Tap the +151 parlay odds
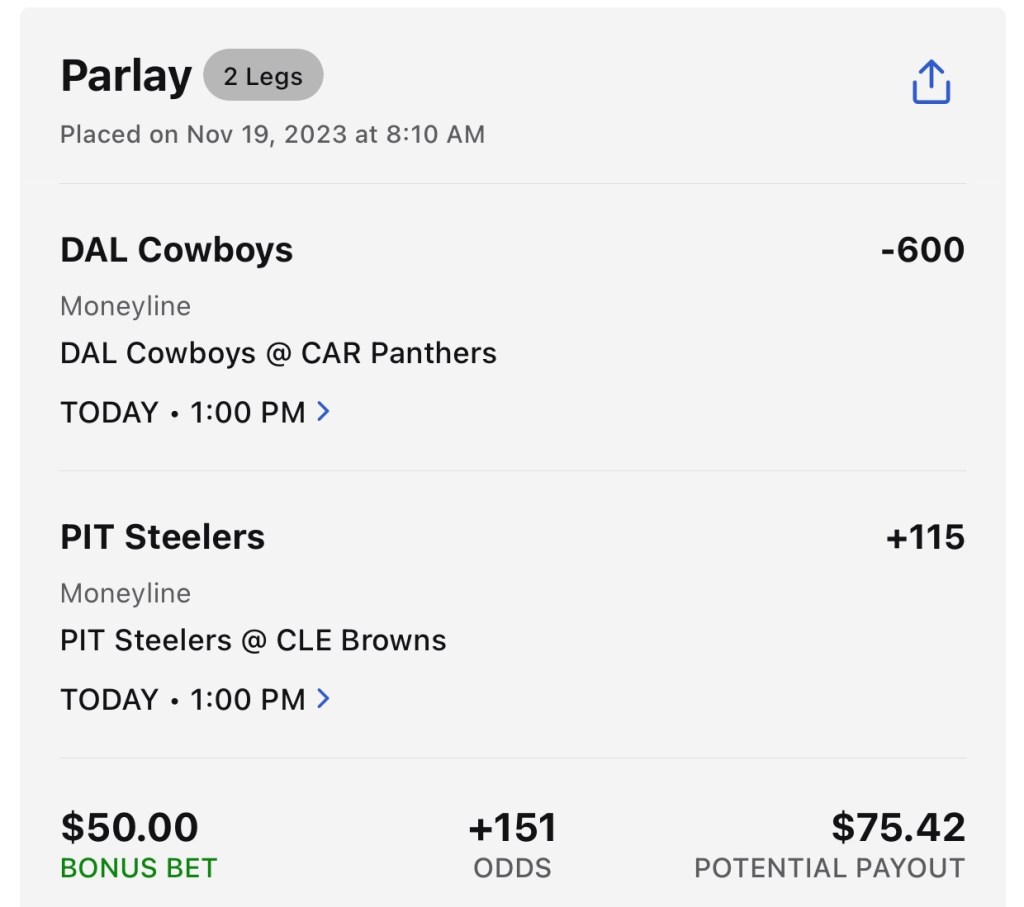1024x907 pixels. (512, 827)
